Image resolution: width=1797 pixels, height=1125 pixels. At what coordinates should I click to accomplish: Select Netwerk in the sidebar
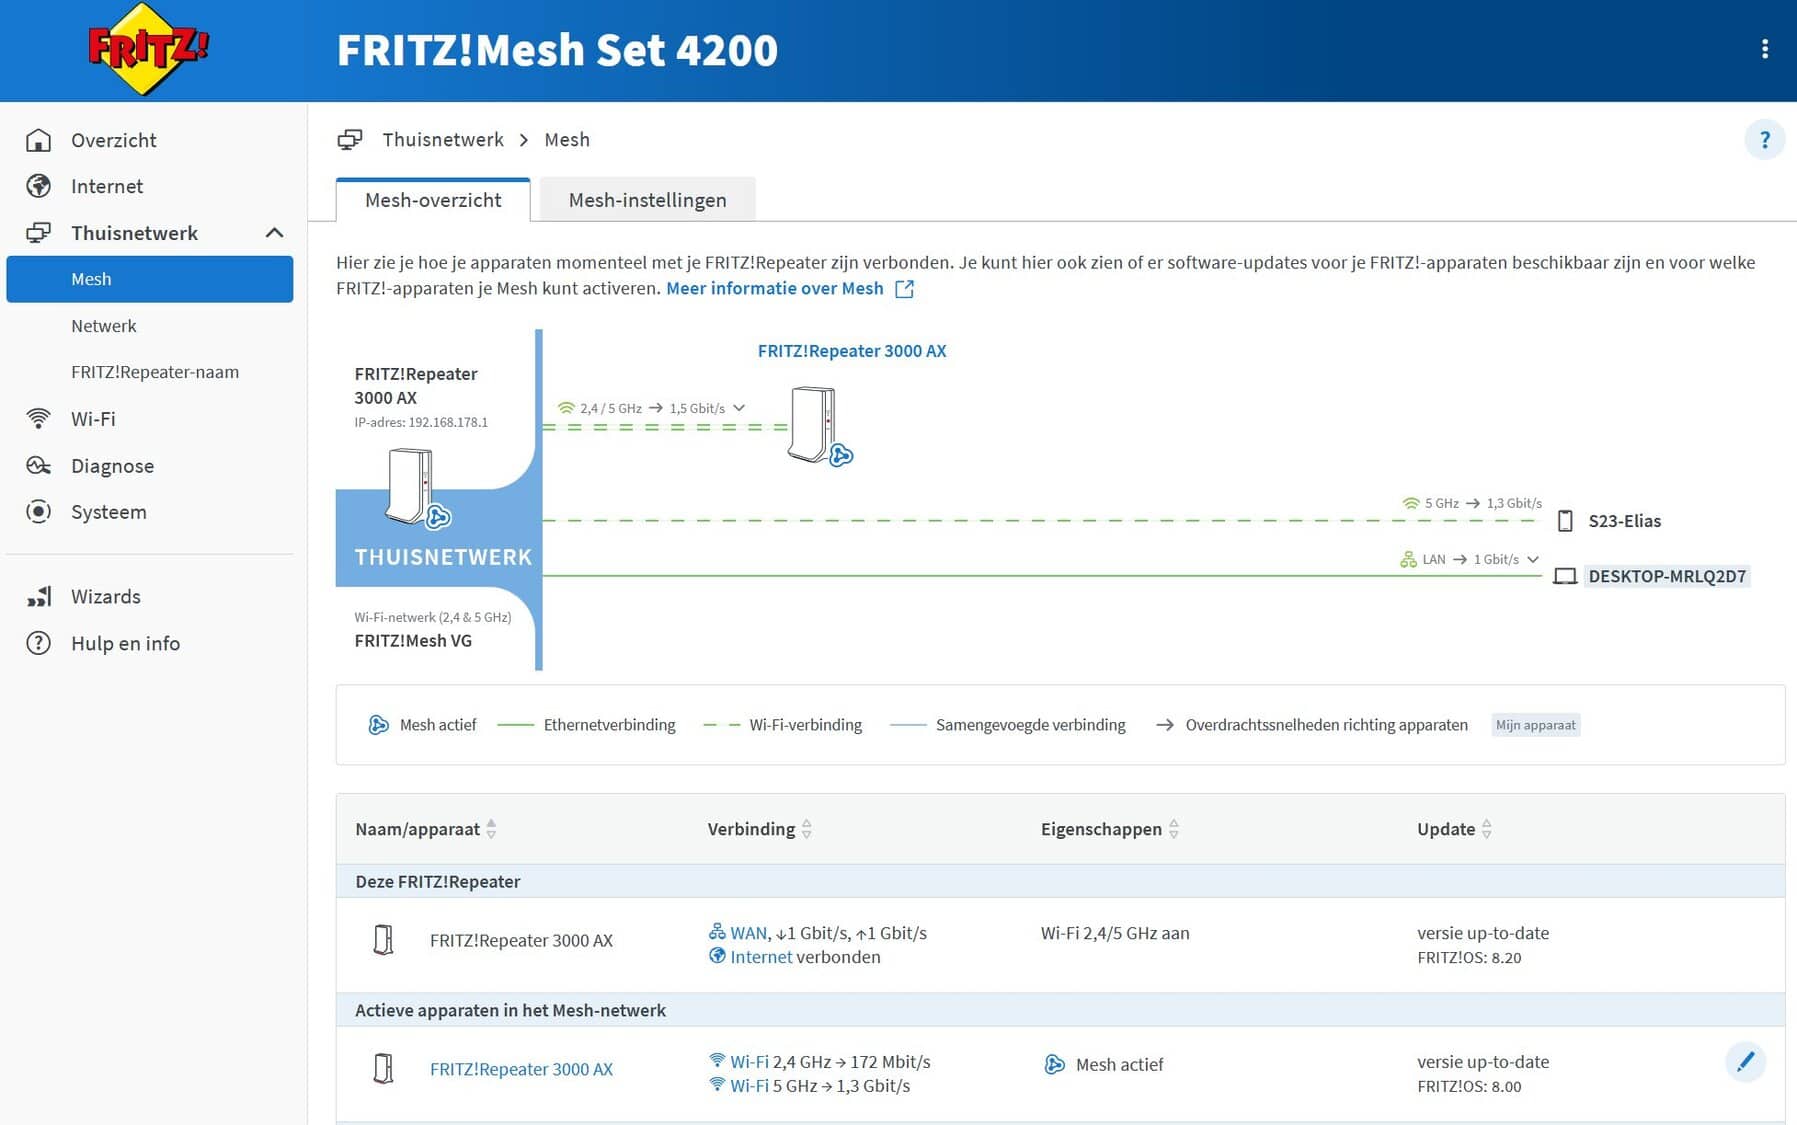click(x=104, y=326)
